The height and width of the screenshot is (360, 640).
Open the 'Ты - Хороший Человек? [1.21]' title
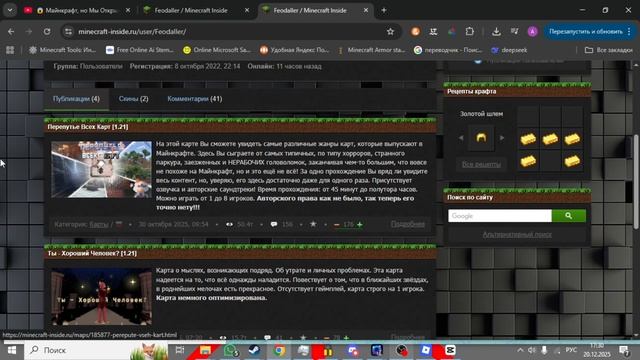pos(92,253)
